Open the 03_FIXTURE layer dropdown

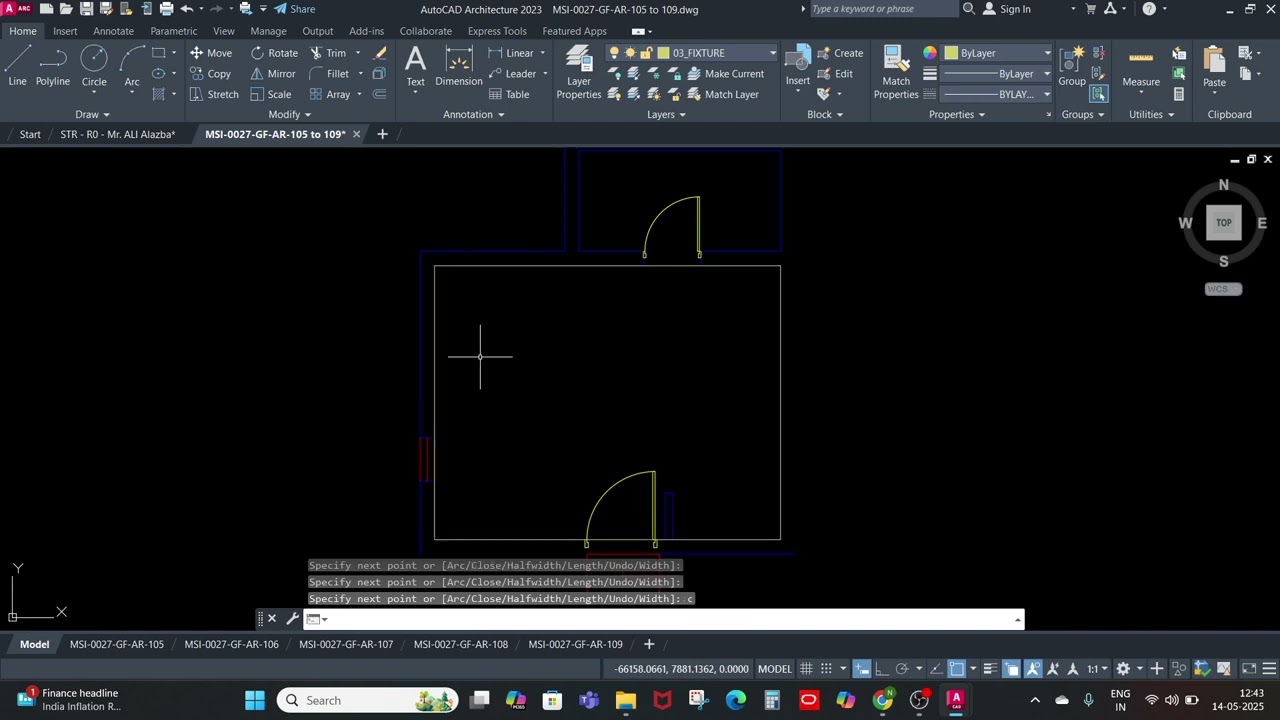pos(772,53)
